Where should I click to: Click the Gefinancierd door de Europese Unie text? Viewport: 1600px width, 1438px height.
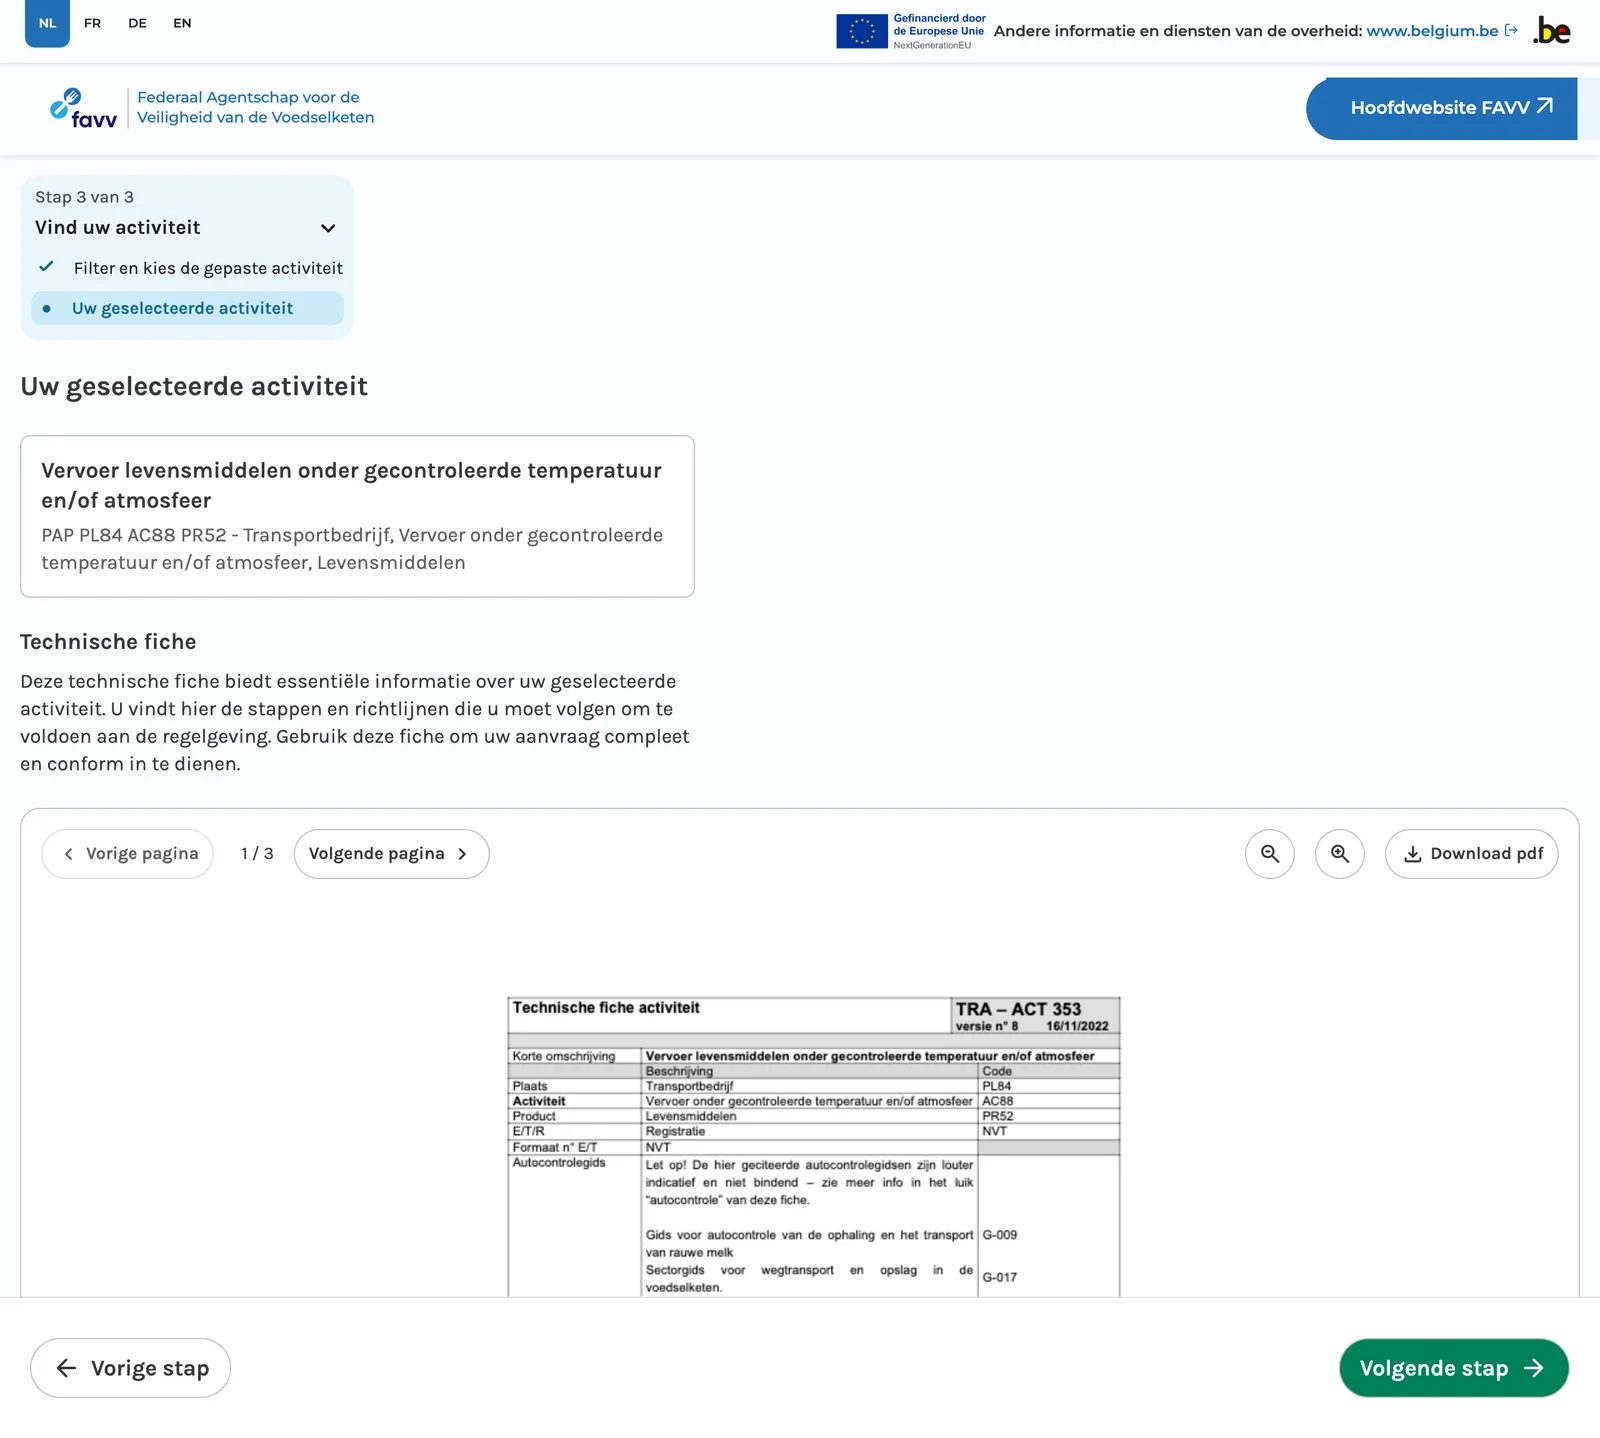(x=939, y=25)
